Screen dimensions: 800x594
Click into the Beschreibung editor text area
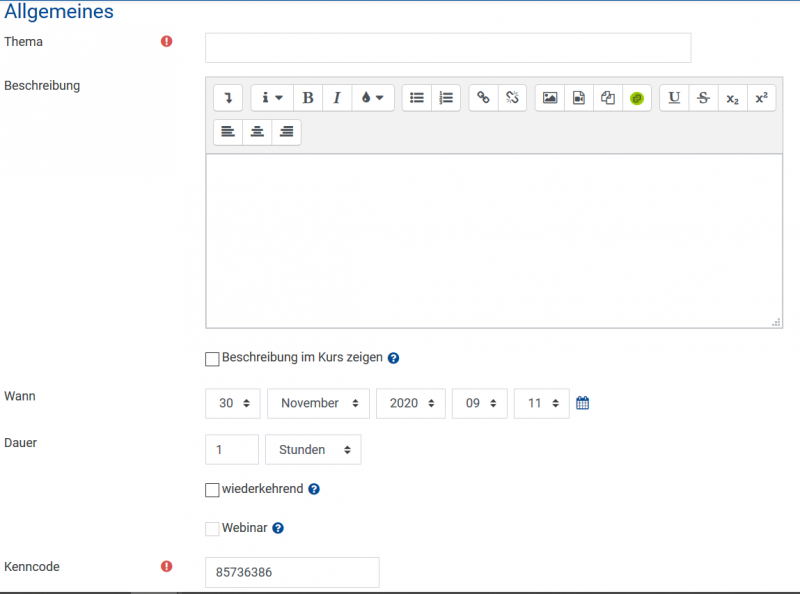point(494,241)
